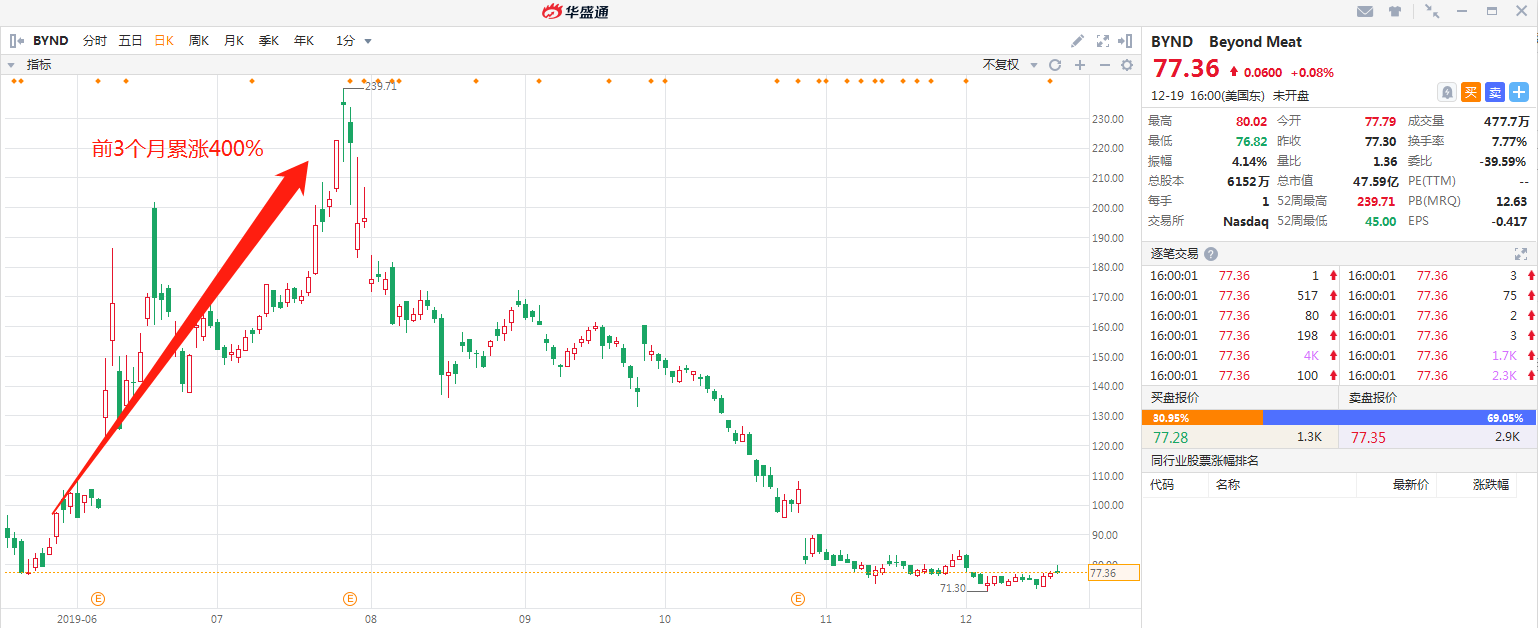
Task: Click the trade row with volume 517
Action: 1240,296
